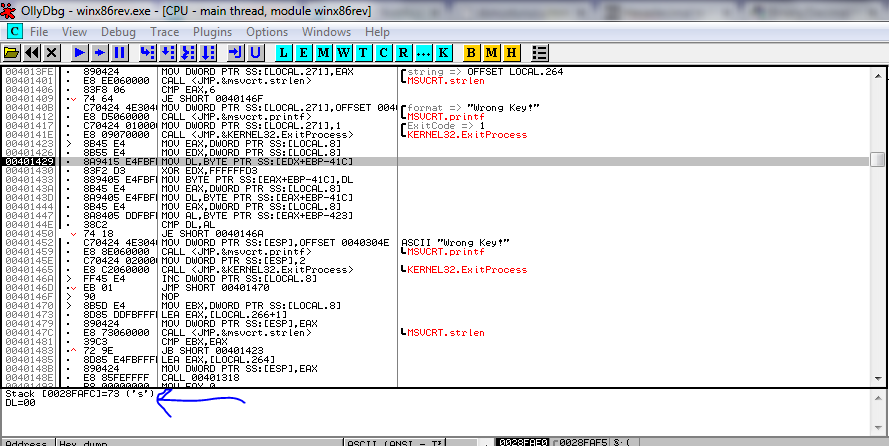Click the Open file folder icon
Image resolution: width=889 pixels, height=446 pixels.
[x=11, y=53]
